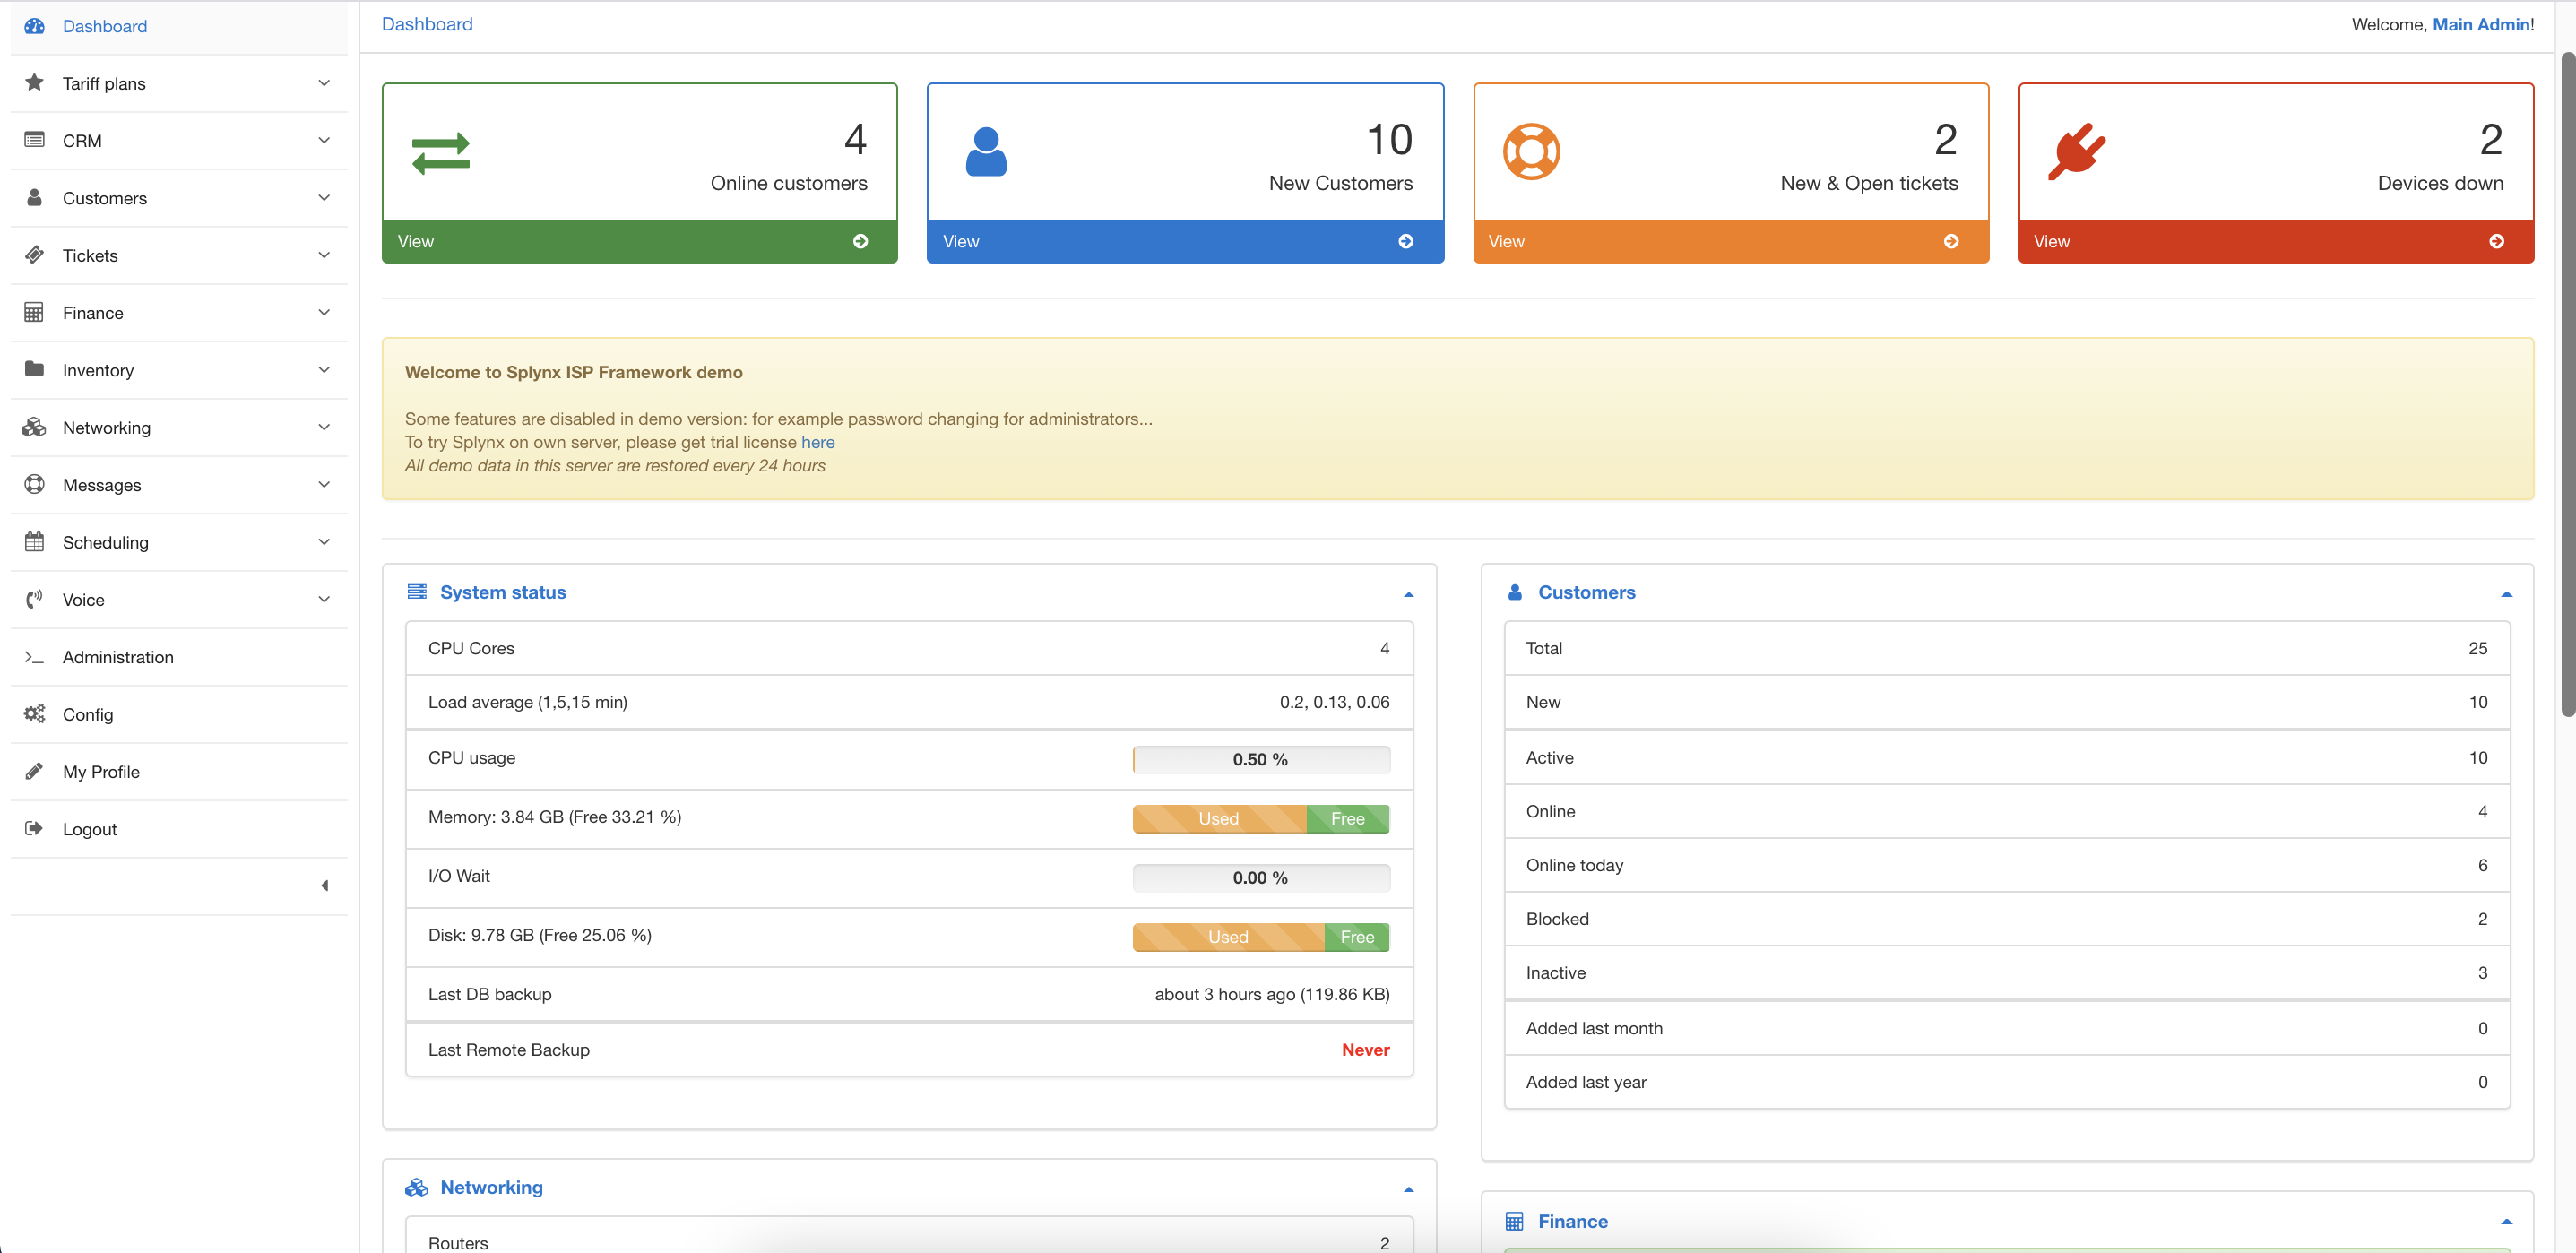Click the Scheduling calendar icon in sidebar
This screenshot has width=2576, height=1253.
coord(34,541)
